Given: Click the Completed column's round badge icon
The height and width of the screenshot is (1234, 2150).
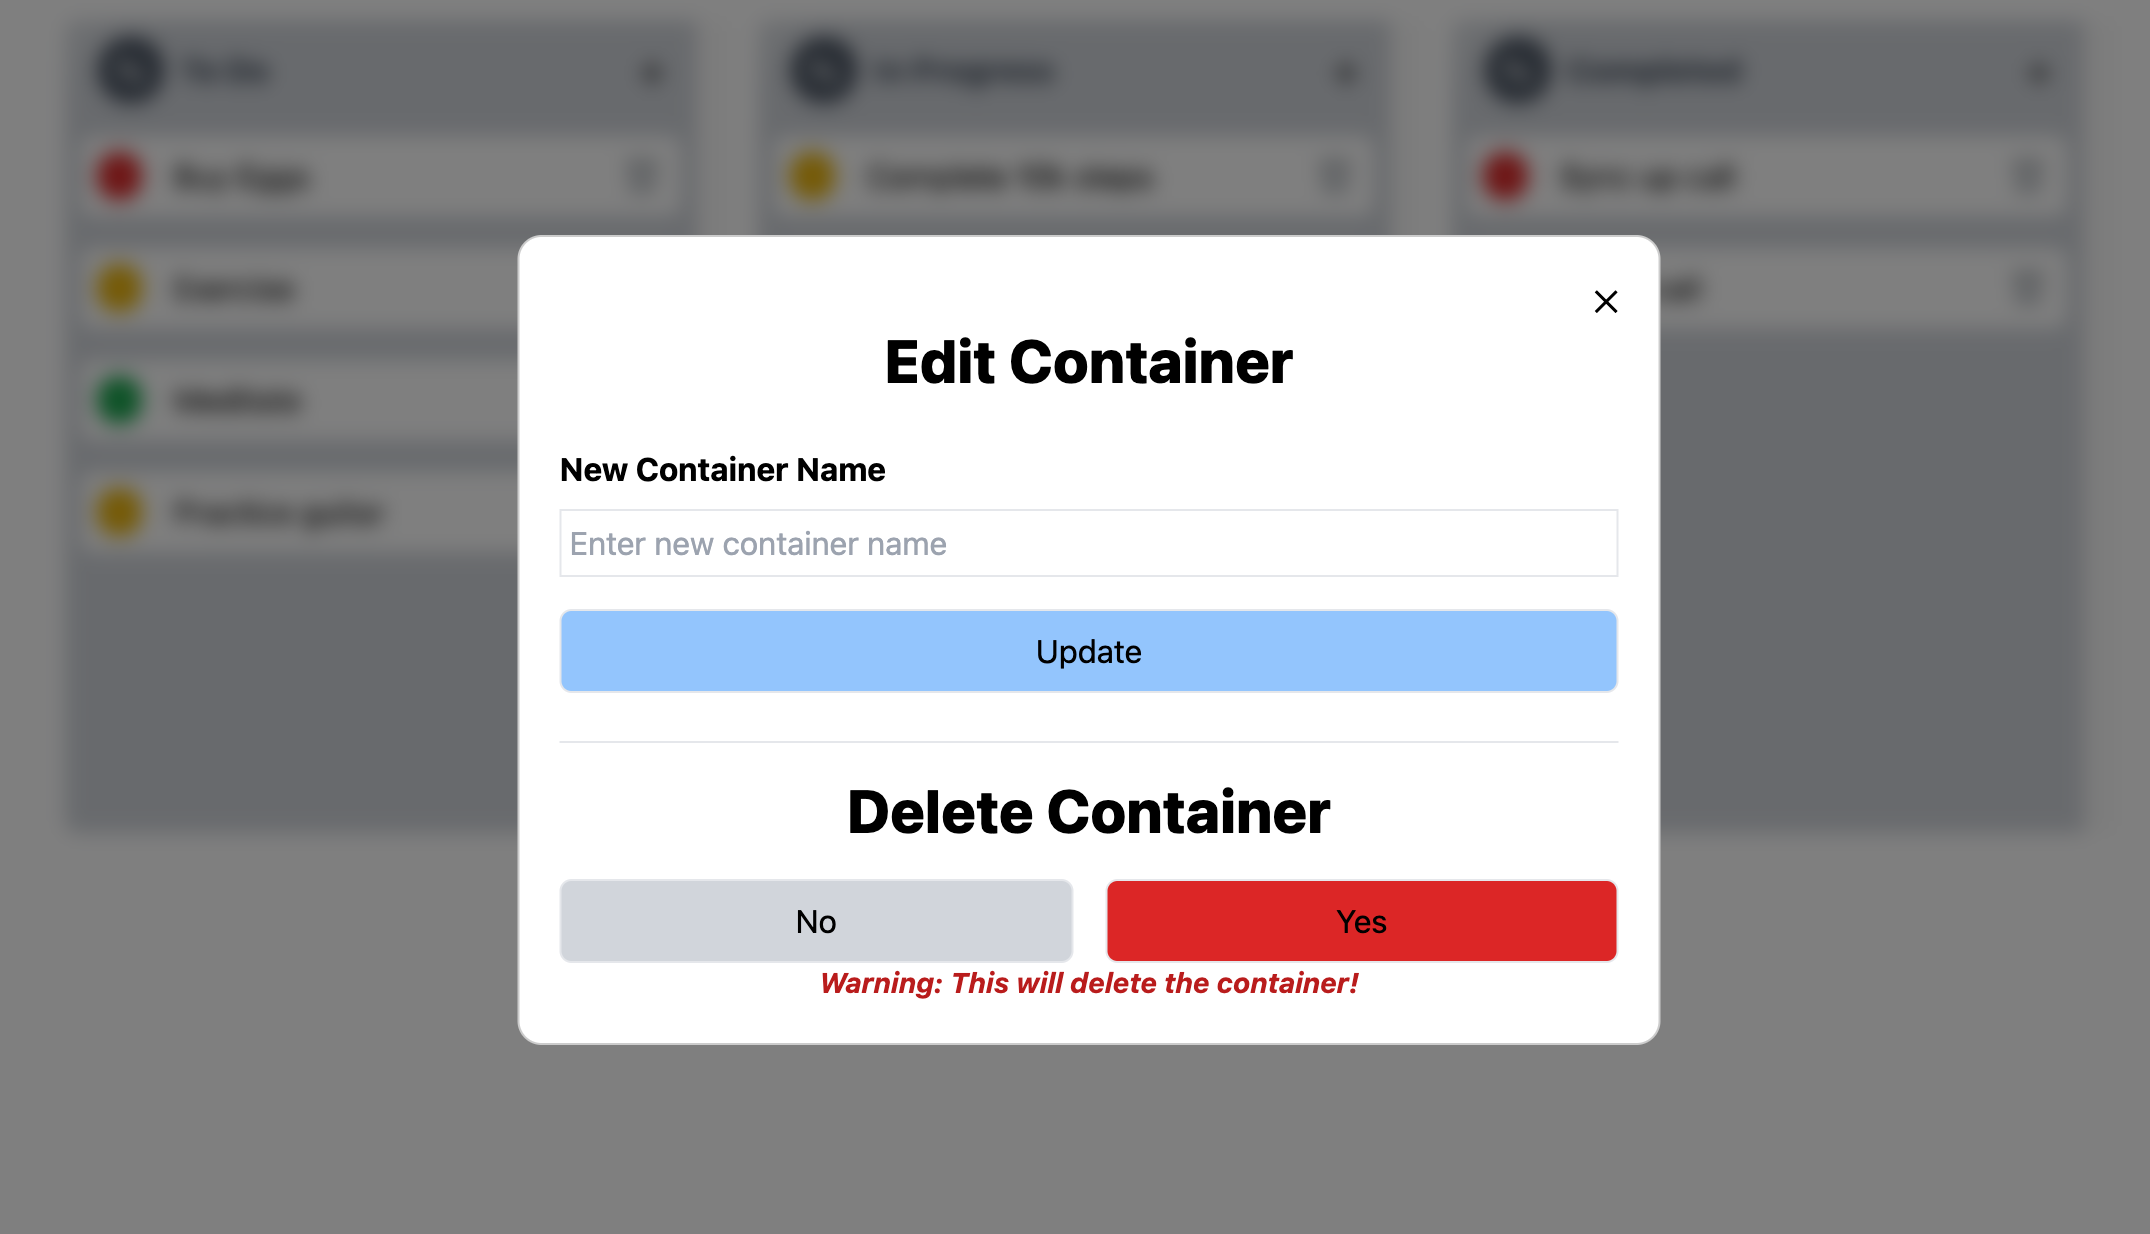Looking at the screenshot, I should 1516,70.
